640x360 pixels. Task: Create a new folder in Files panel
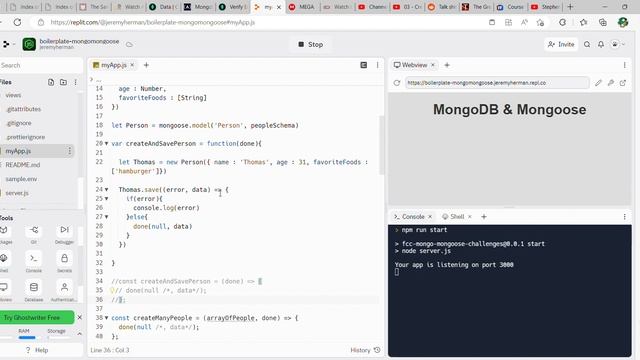63,82
